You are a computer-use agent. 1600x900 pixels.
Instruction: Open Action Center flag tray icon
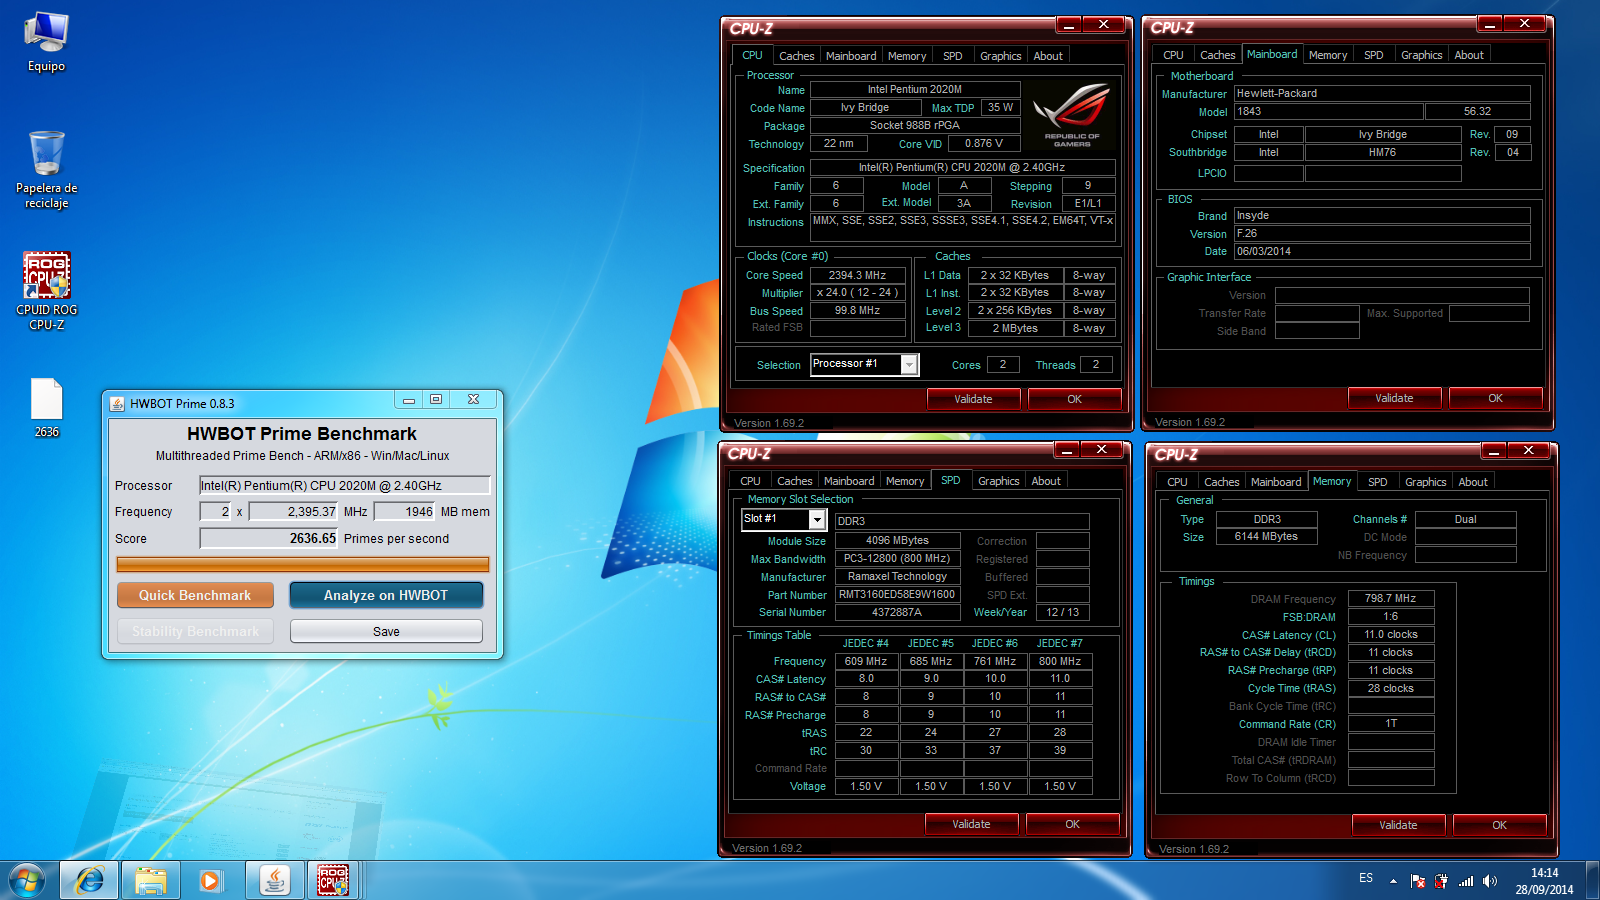pyautogui.click(x=1418, y=881)
